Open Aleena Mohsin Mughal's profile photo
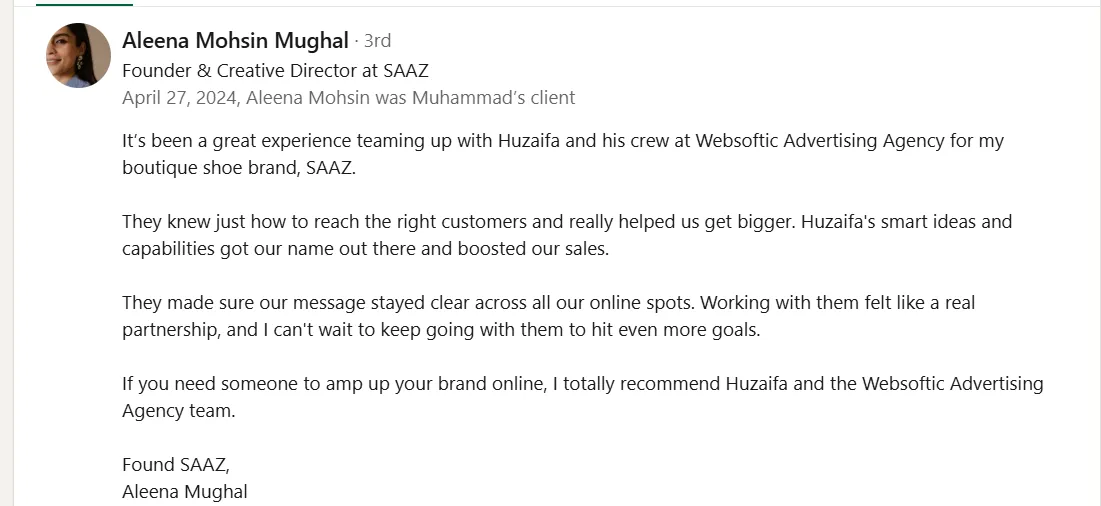The image size is (1101, 506). tap(79, 55)
